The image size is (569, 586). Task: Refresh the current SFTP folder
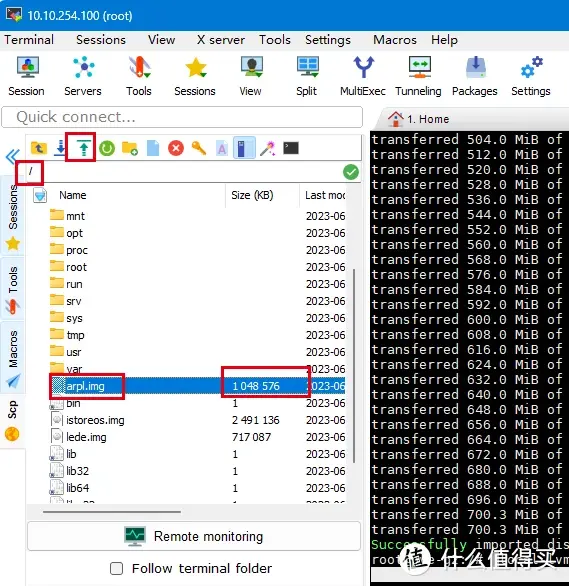point(107,148)
